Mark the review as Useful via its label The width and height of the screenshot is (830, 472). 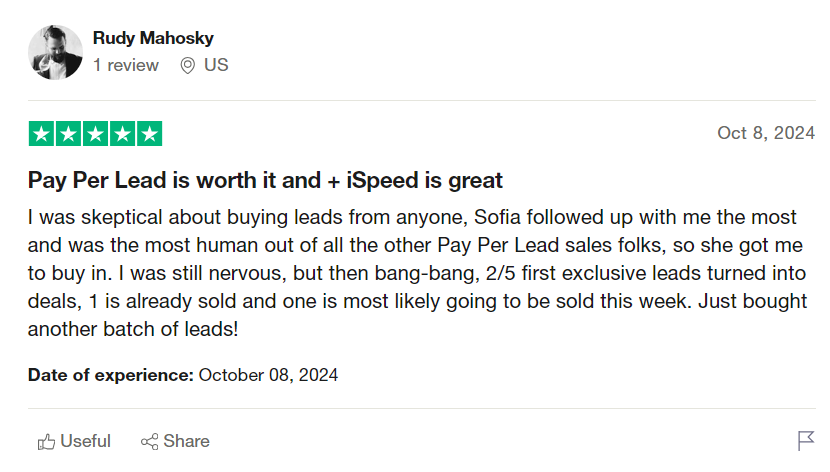(86, 441)
